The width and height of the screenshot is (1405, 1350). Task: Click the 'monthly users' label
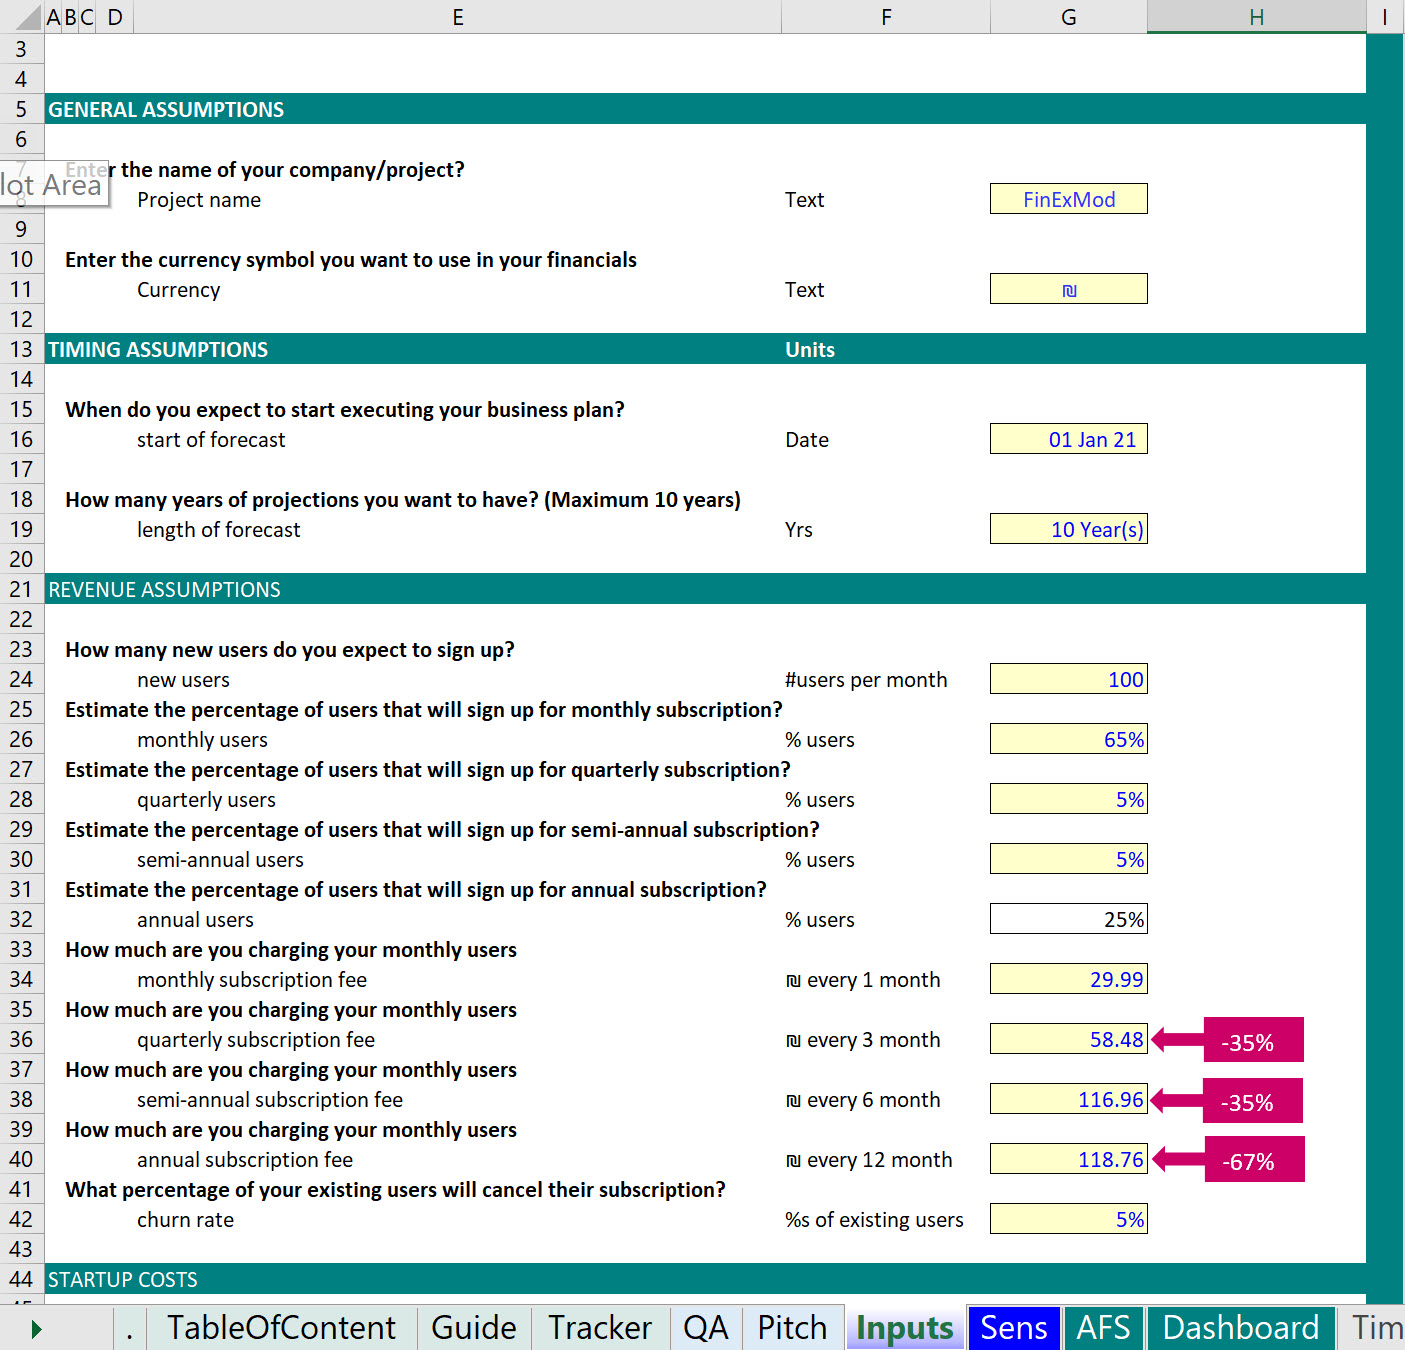[x=202, y=740]
